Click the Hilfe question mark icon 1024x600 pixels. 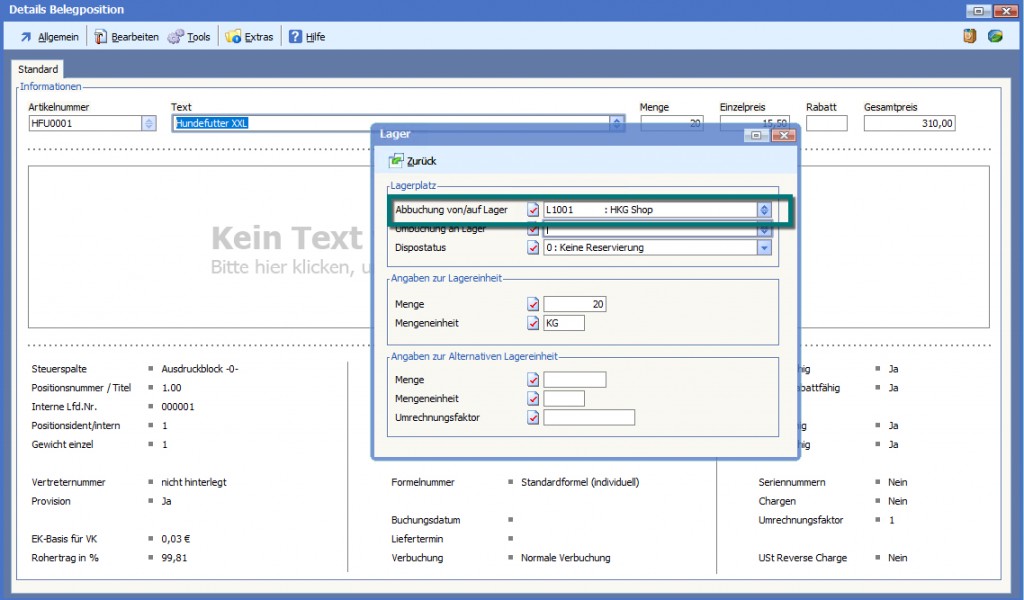[295, 37]
